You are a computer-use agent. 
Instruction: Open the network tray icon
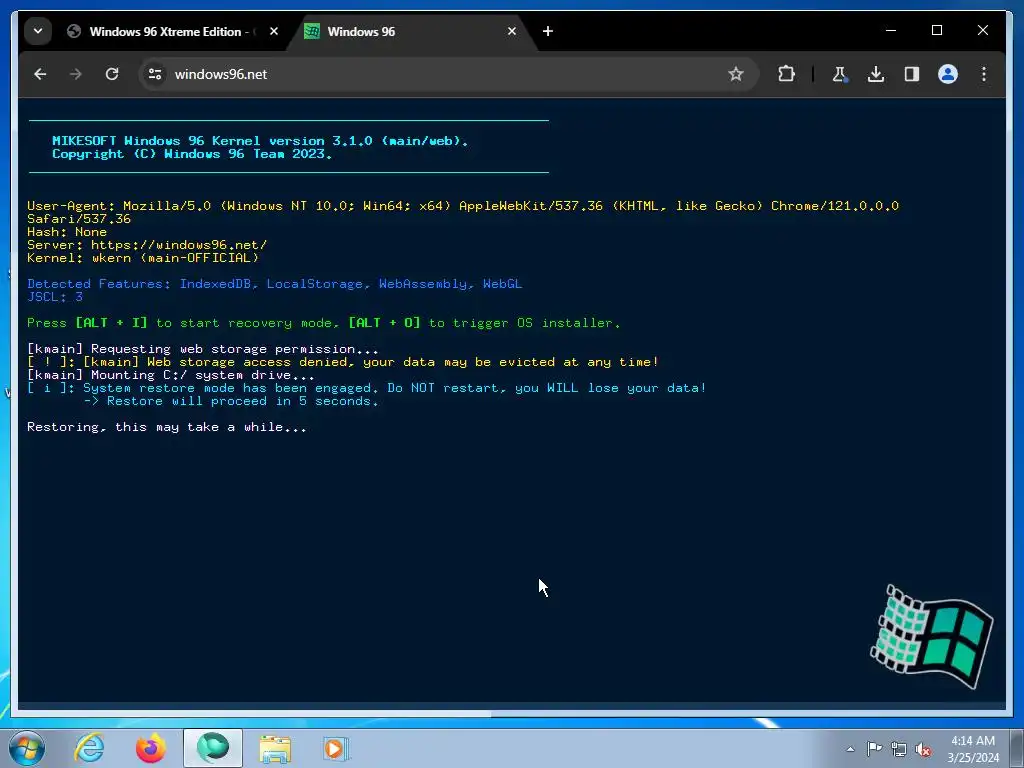tap(899, 749)
